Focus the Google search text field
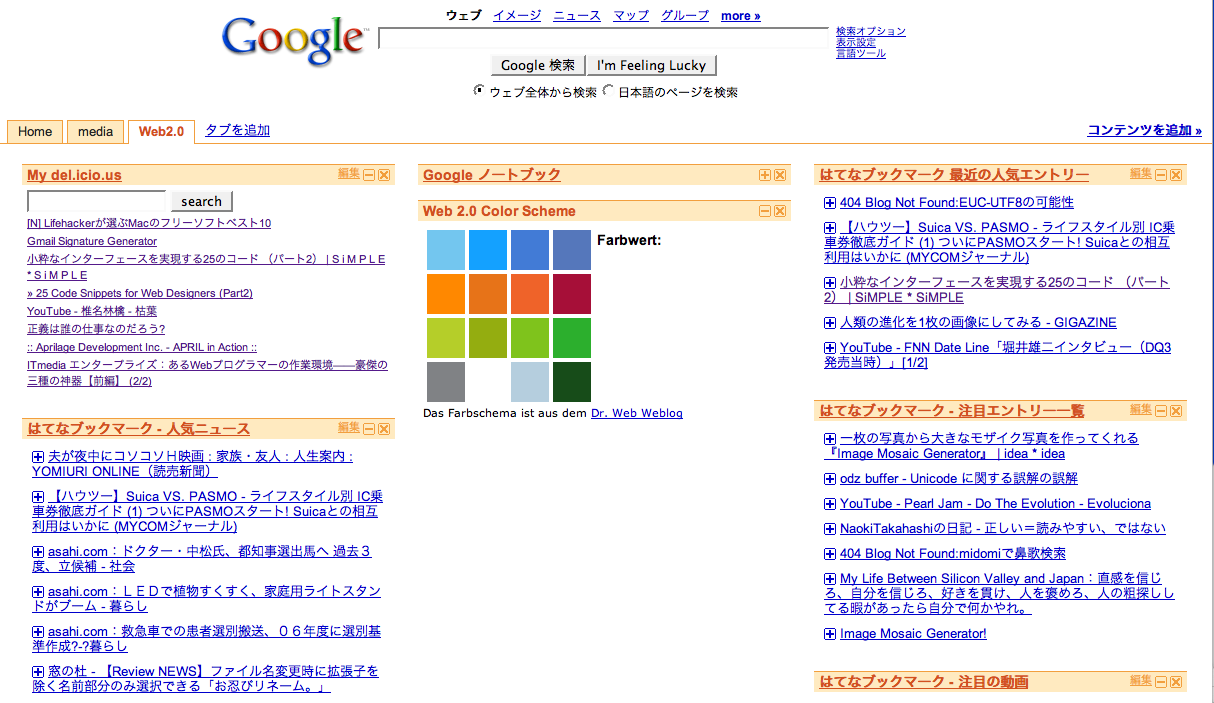The height and width of the screenshot is (703, 1214). coord(603,38)
